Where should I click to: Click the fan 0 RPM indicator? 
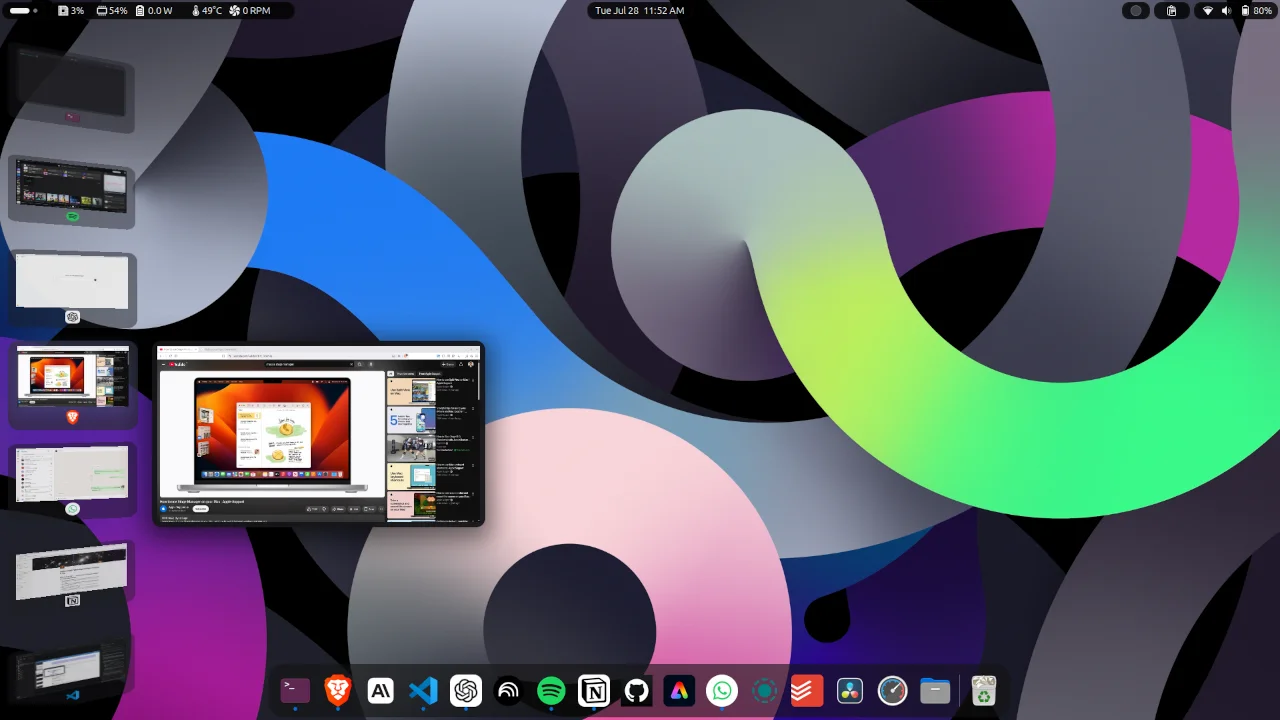pyautogui.click(x=250, y=10)
